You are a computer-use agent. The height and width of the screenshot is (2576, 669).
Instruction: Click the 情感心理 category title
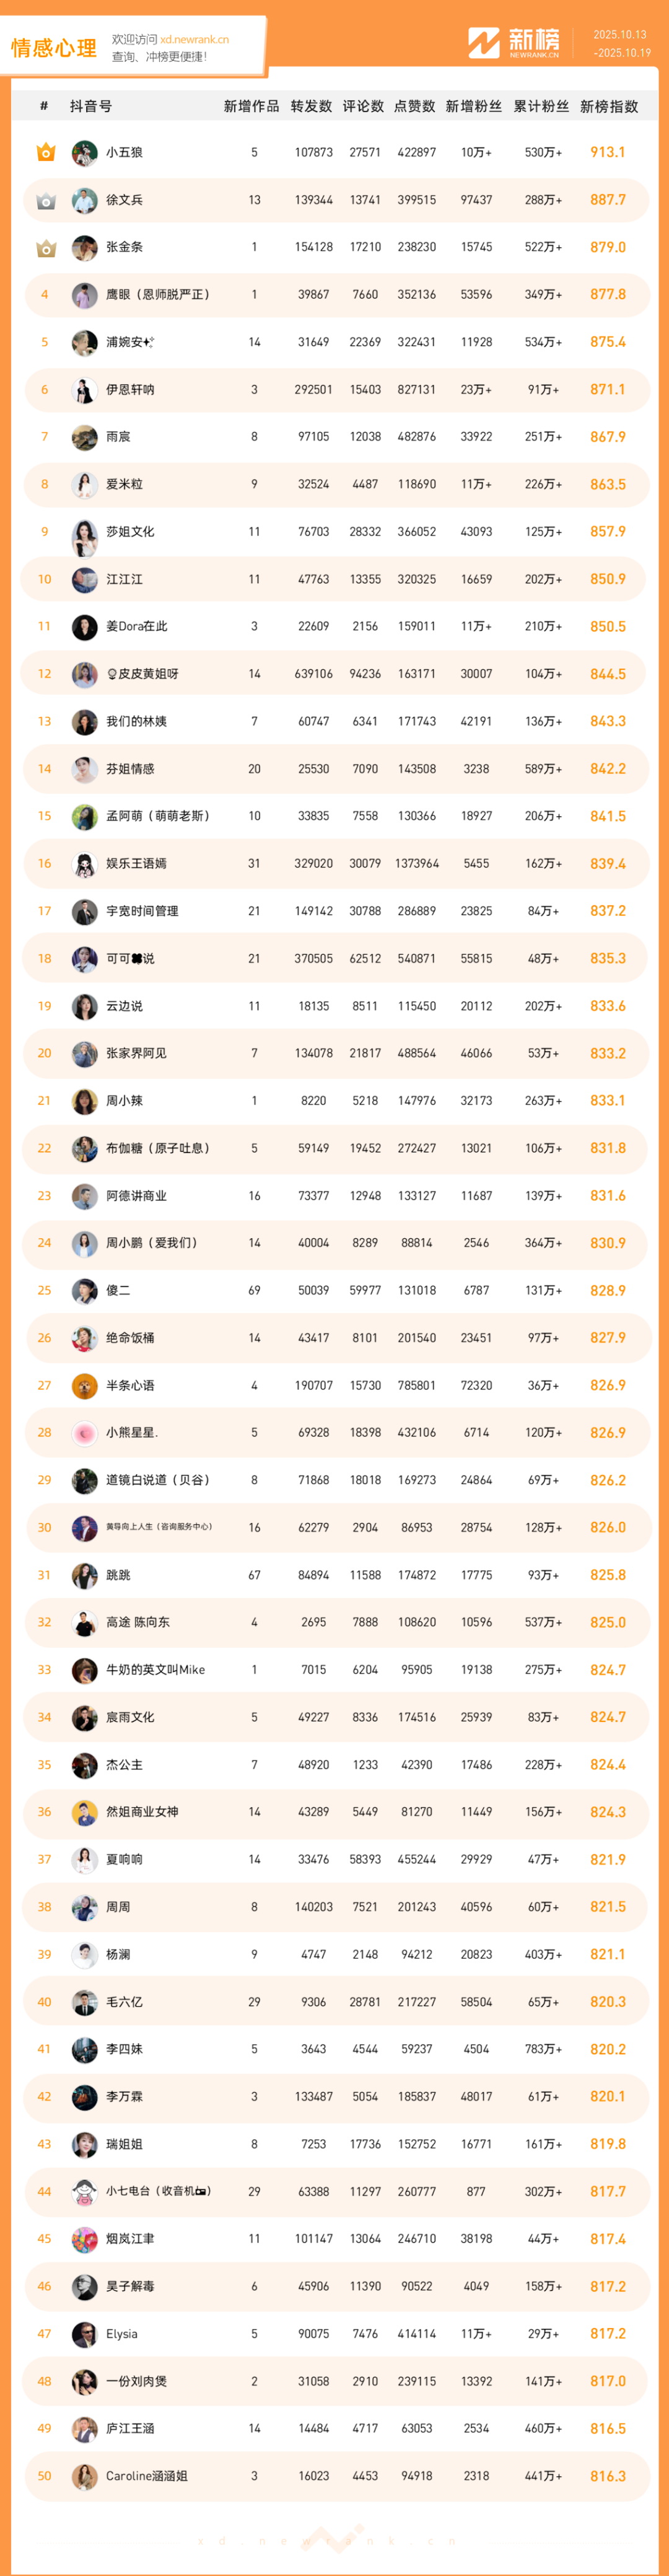click(x=54, y=48)
